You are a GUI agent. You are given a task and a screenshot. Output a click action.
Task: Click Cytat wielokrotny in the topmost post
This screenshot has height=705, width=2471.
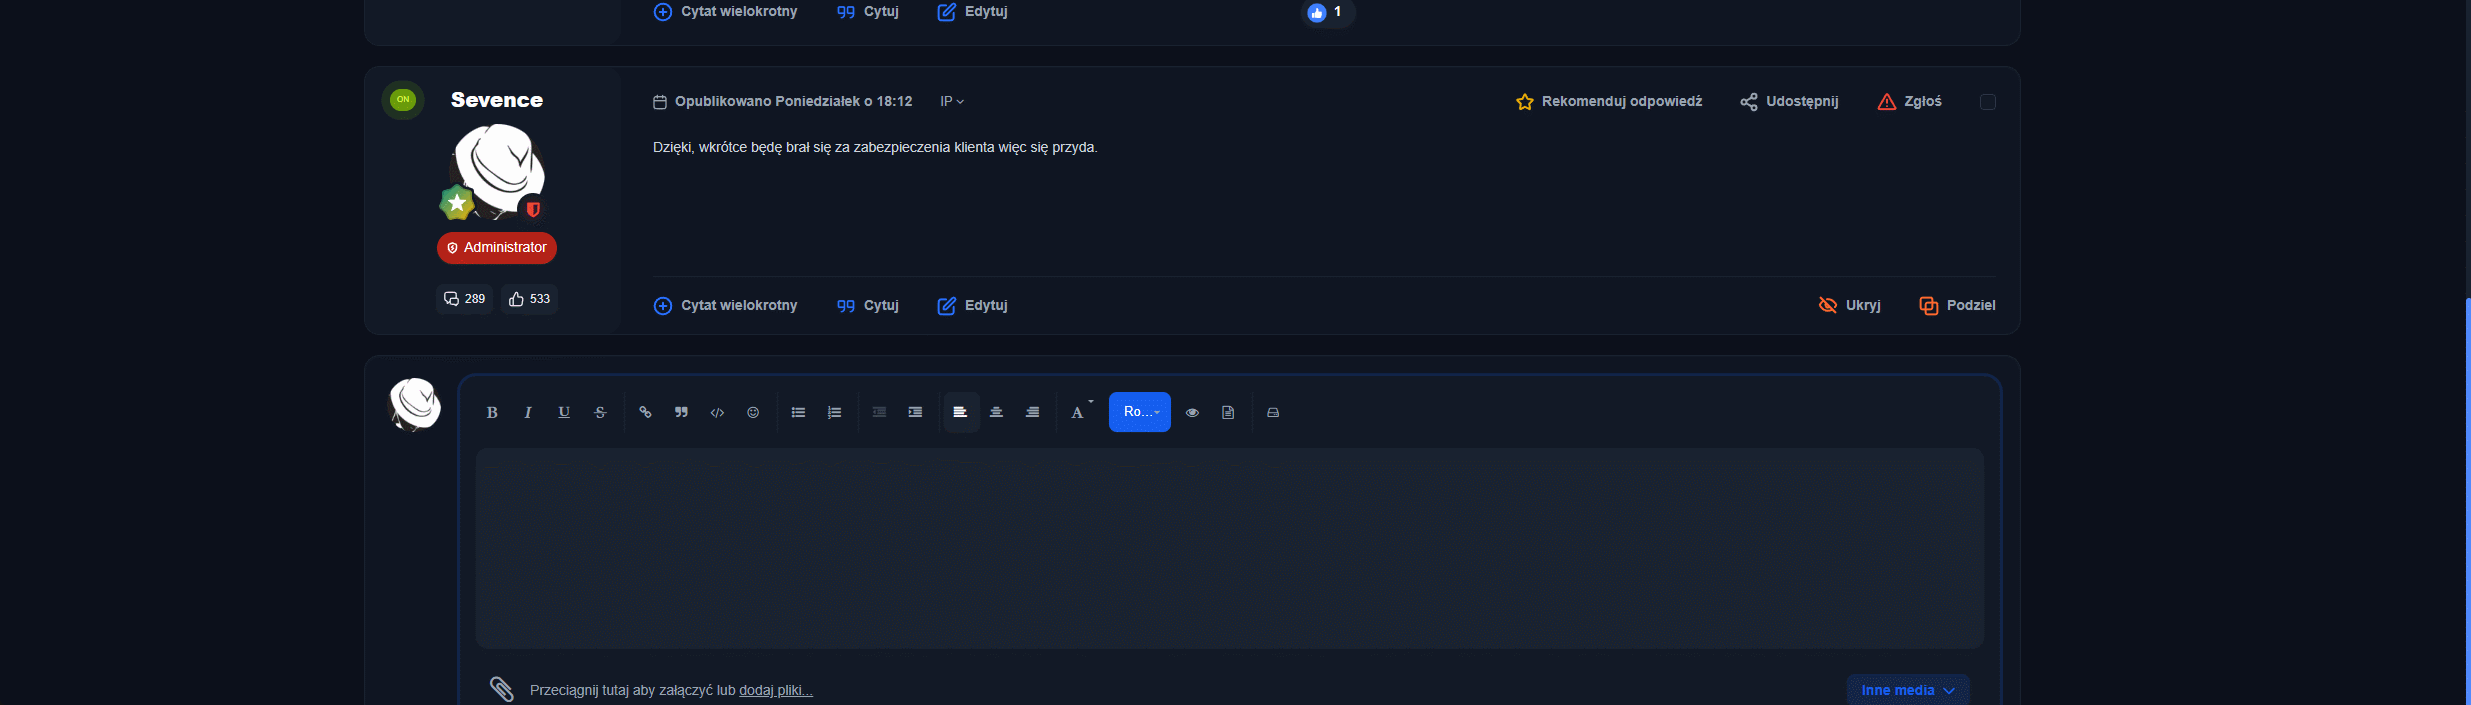coord(725,12)
